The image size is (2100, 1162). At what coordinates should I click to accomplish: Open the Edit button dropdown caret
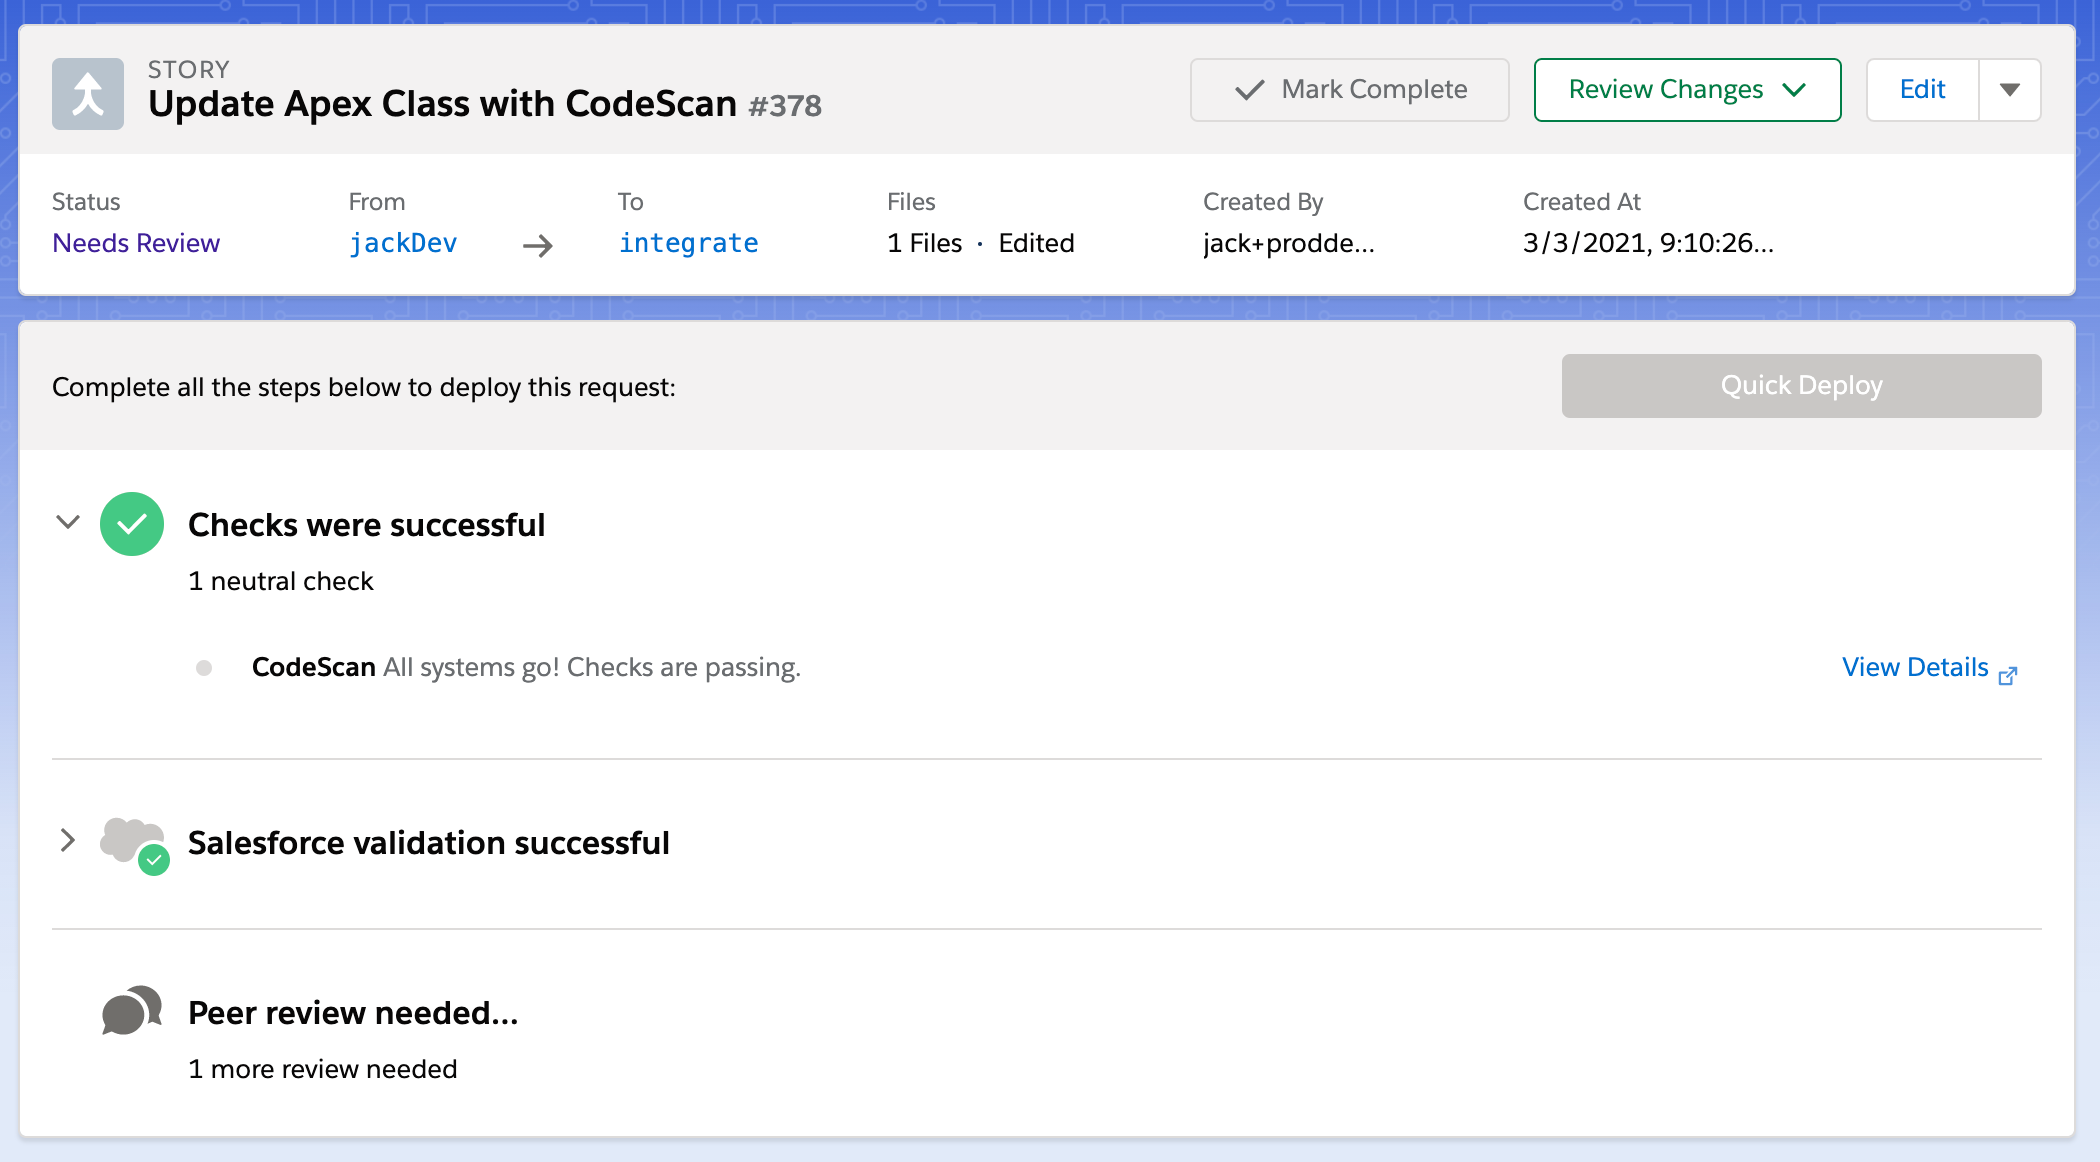click(2010, 90)
